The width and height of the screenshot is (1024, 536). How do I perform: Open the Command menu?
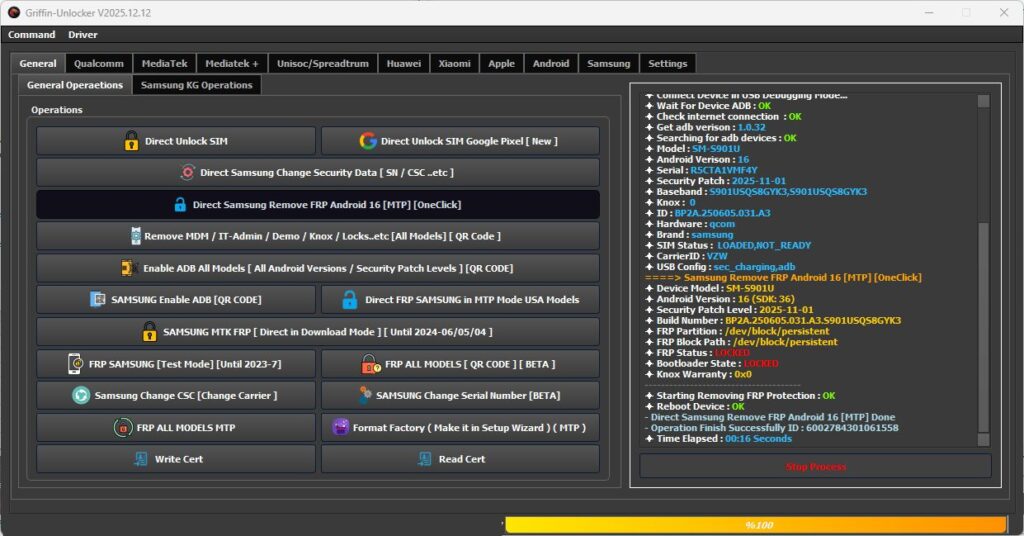tap(31, 35)
